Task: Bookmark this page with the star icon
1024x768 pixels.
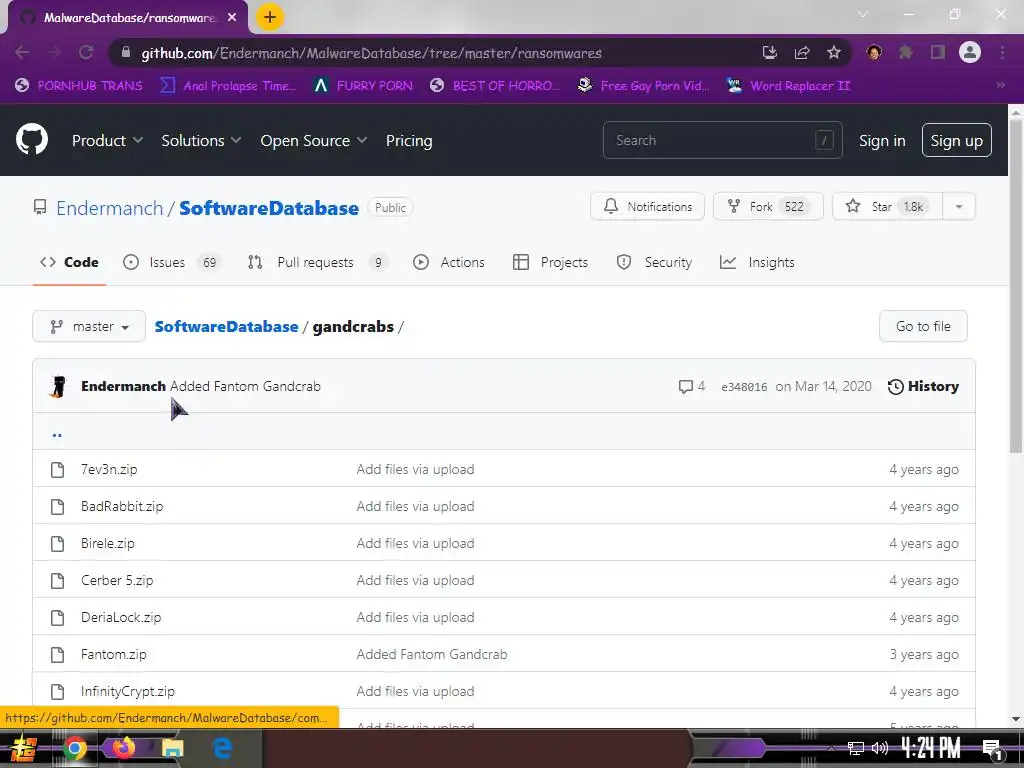Action: [x=833, y=53]
